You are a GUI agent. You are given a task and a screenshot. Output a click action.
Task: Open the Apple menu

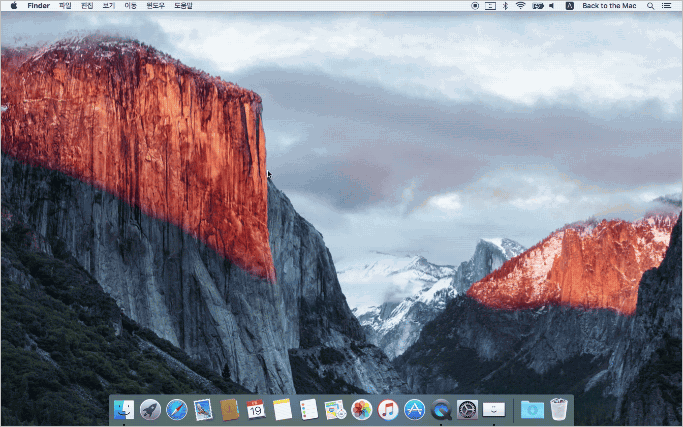tap(14, 6)
